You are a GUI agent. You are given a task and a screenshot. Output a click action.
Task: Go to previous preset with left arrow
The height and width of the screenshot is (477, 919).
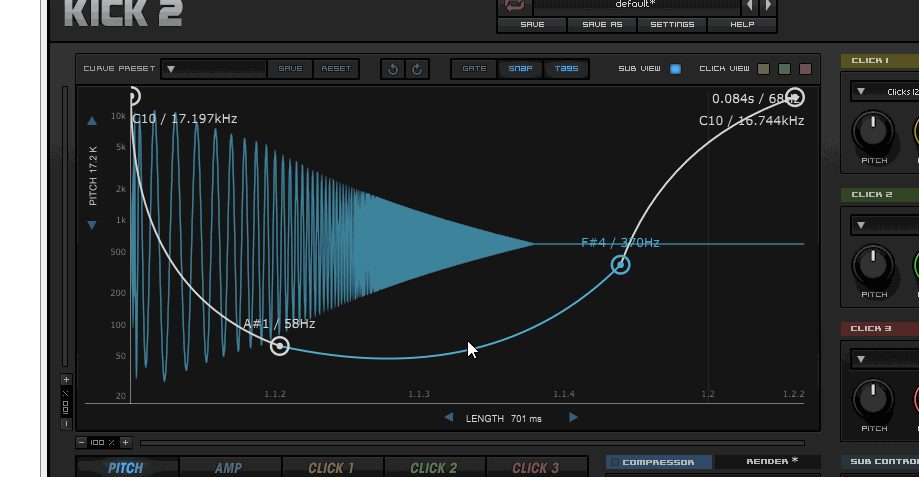click(x=750, y=6)
